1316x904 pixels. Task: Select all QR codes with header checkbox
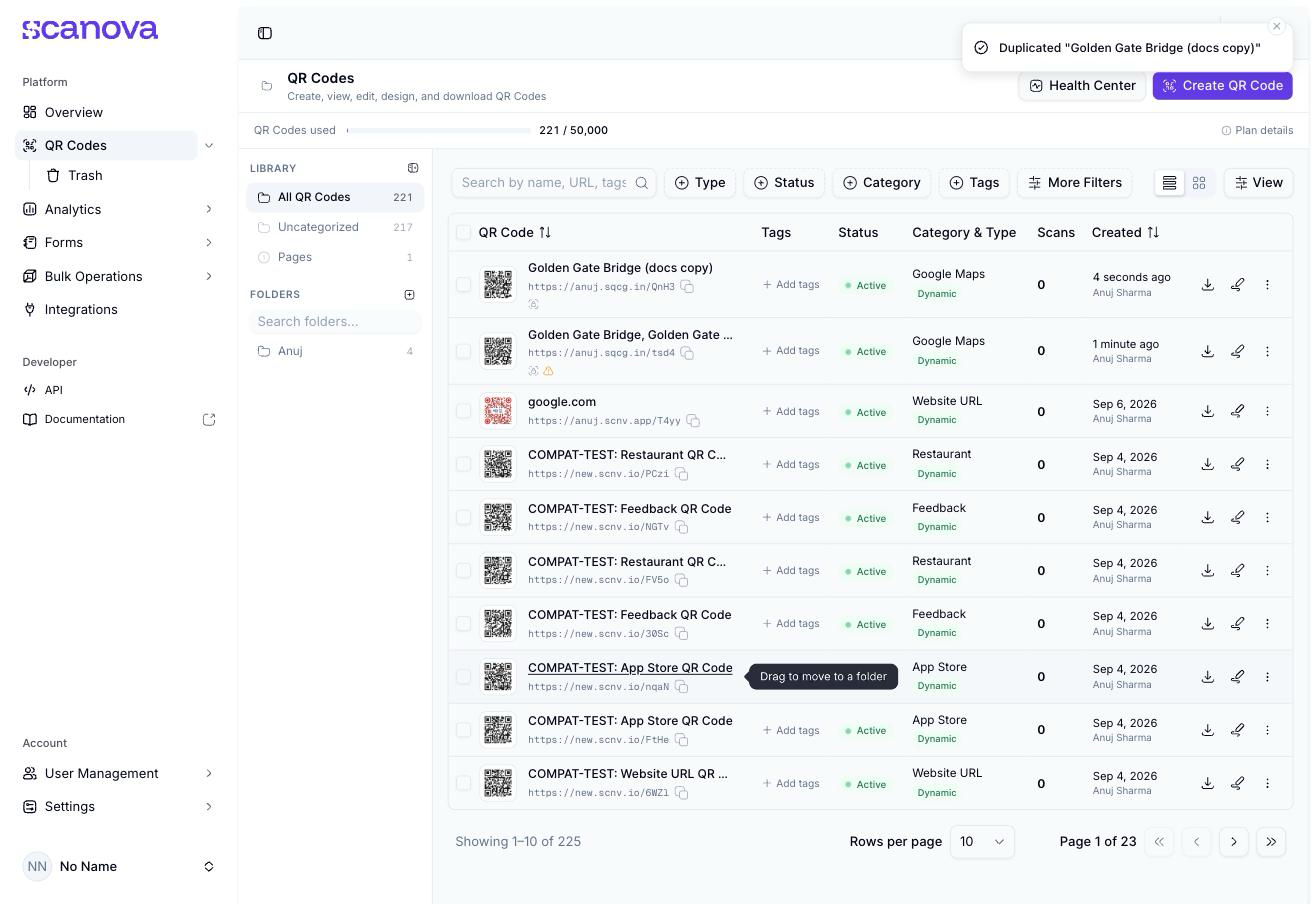(463, 233)
